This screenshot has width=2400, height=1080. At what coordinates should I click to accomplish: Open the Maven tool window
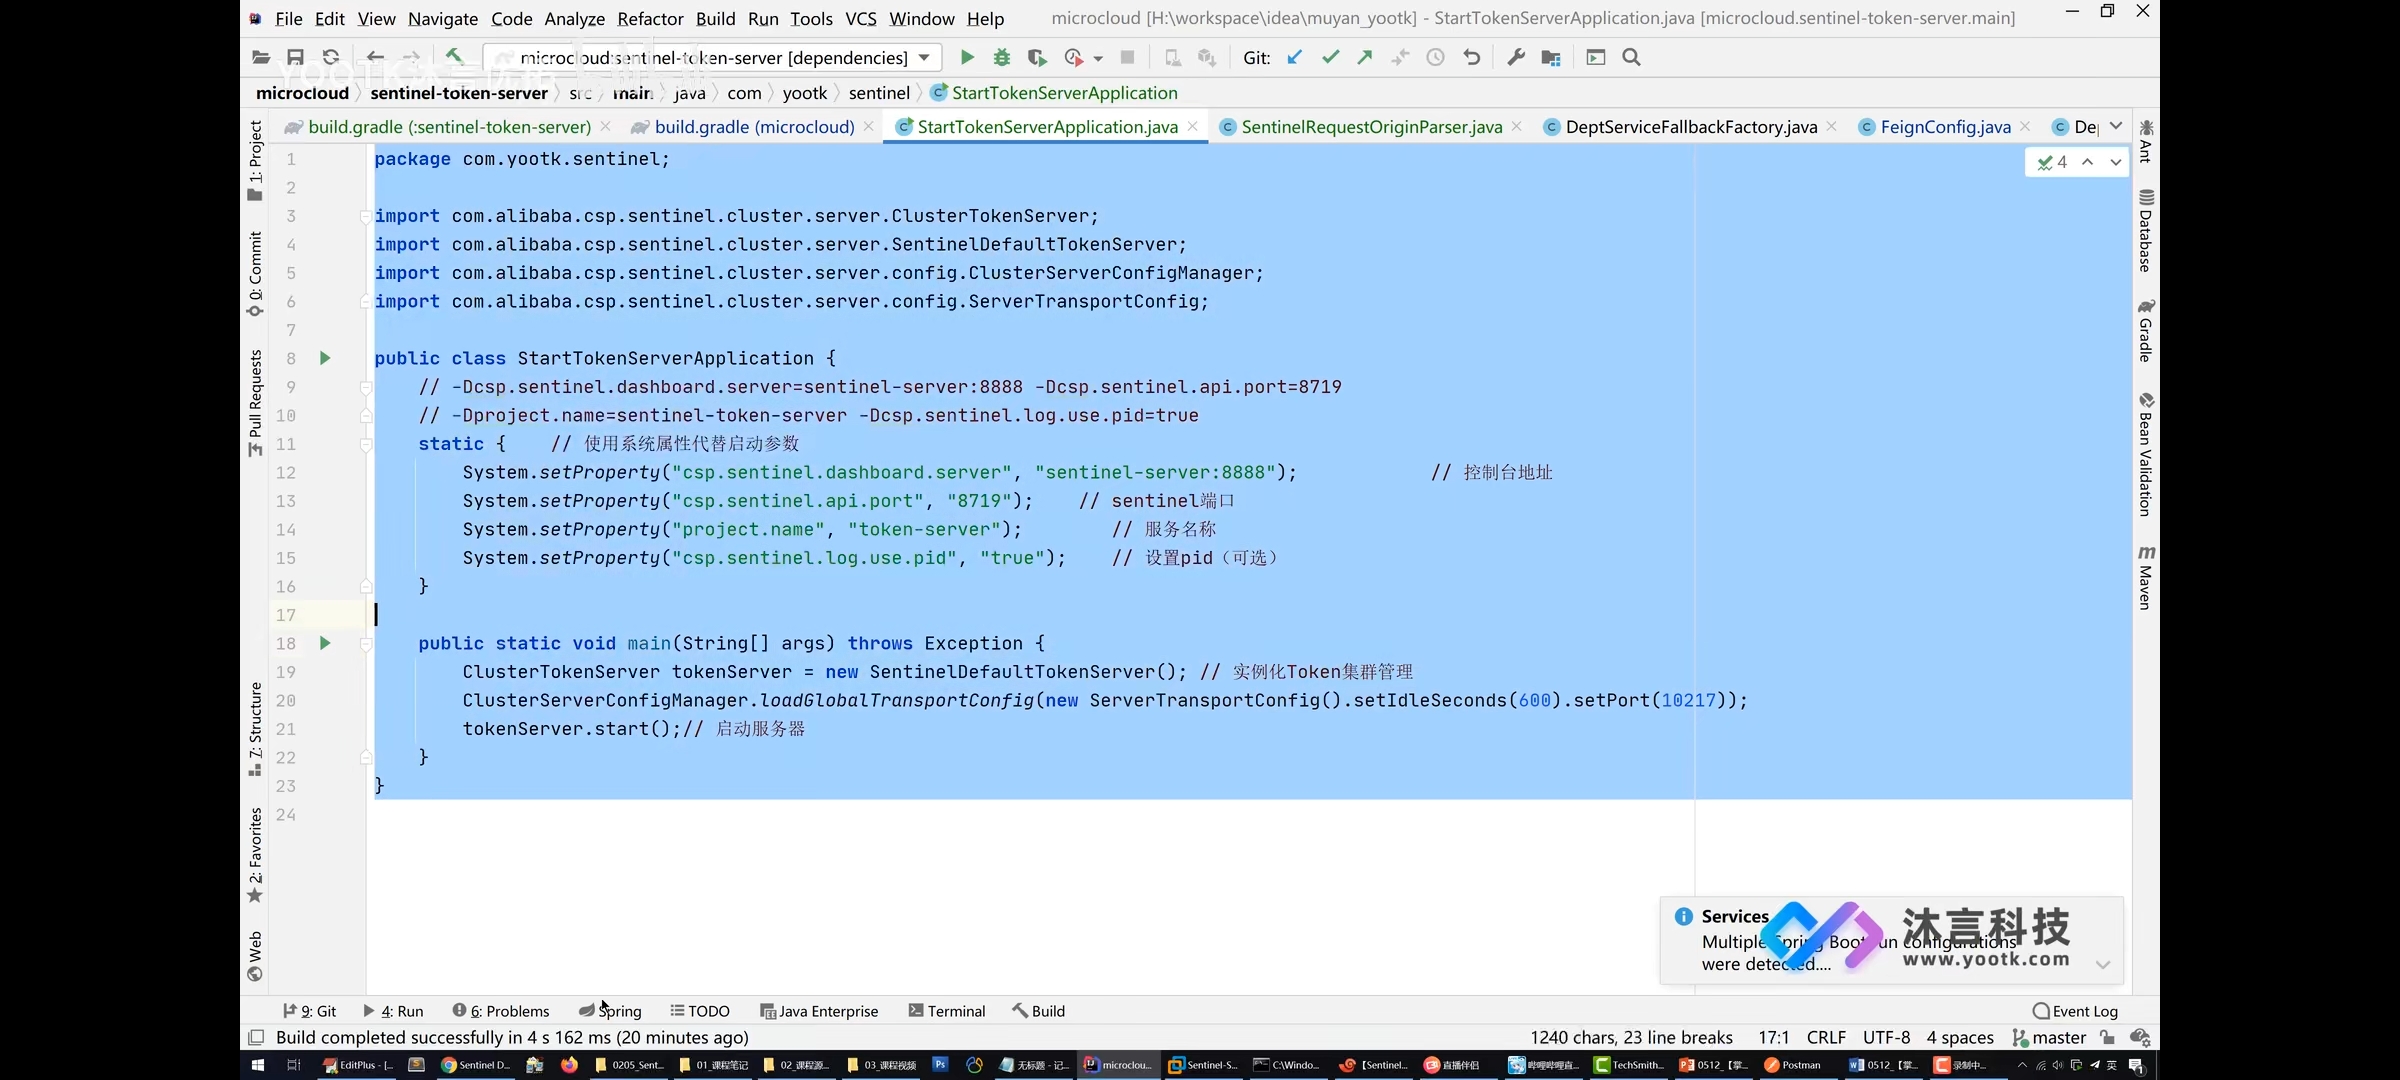[x=2146, y=577]
